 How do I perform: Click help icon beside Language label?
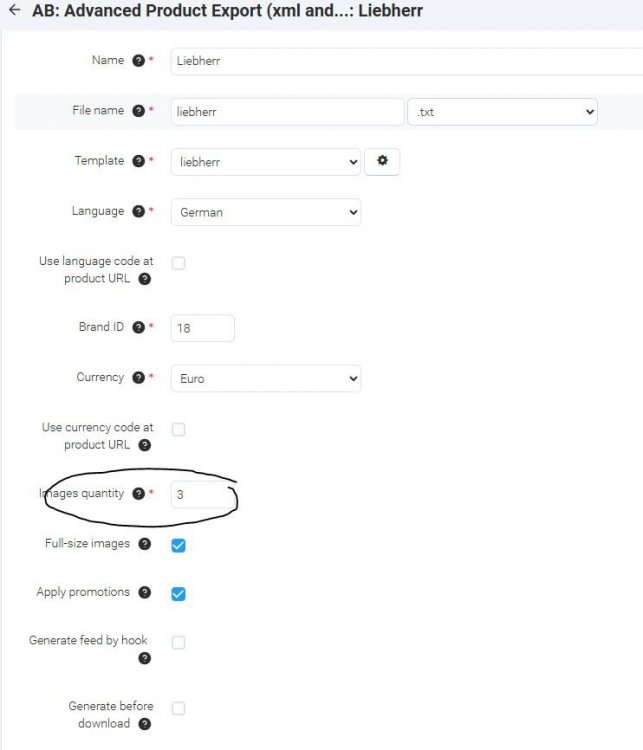pos(138,212)
